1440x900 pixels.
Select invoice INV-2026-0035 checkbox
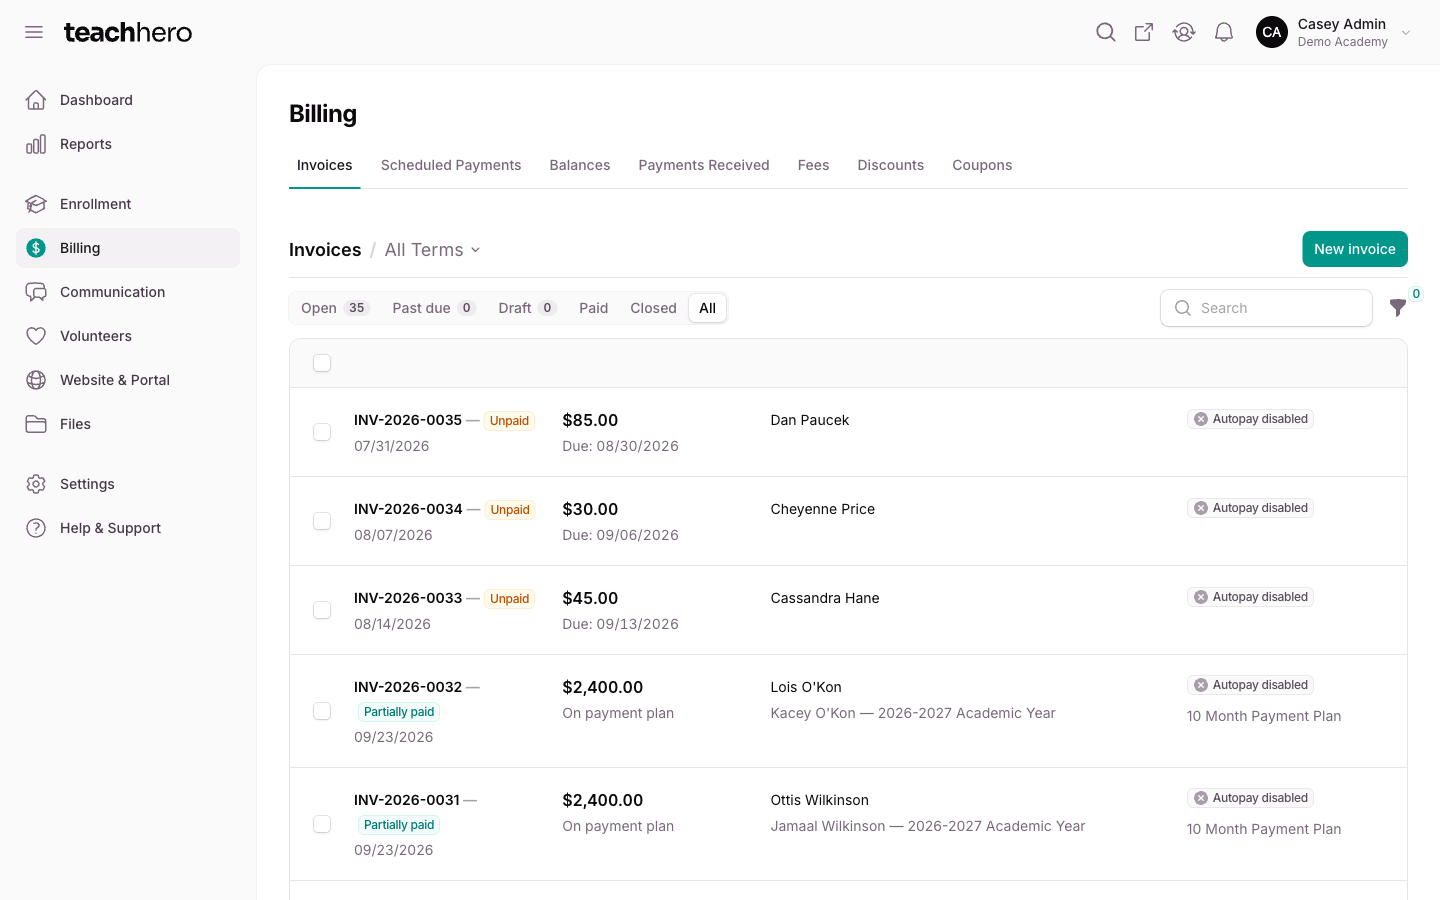tap(322, 432)
